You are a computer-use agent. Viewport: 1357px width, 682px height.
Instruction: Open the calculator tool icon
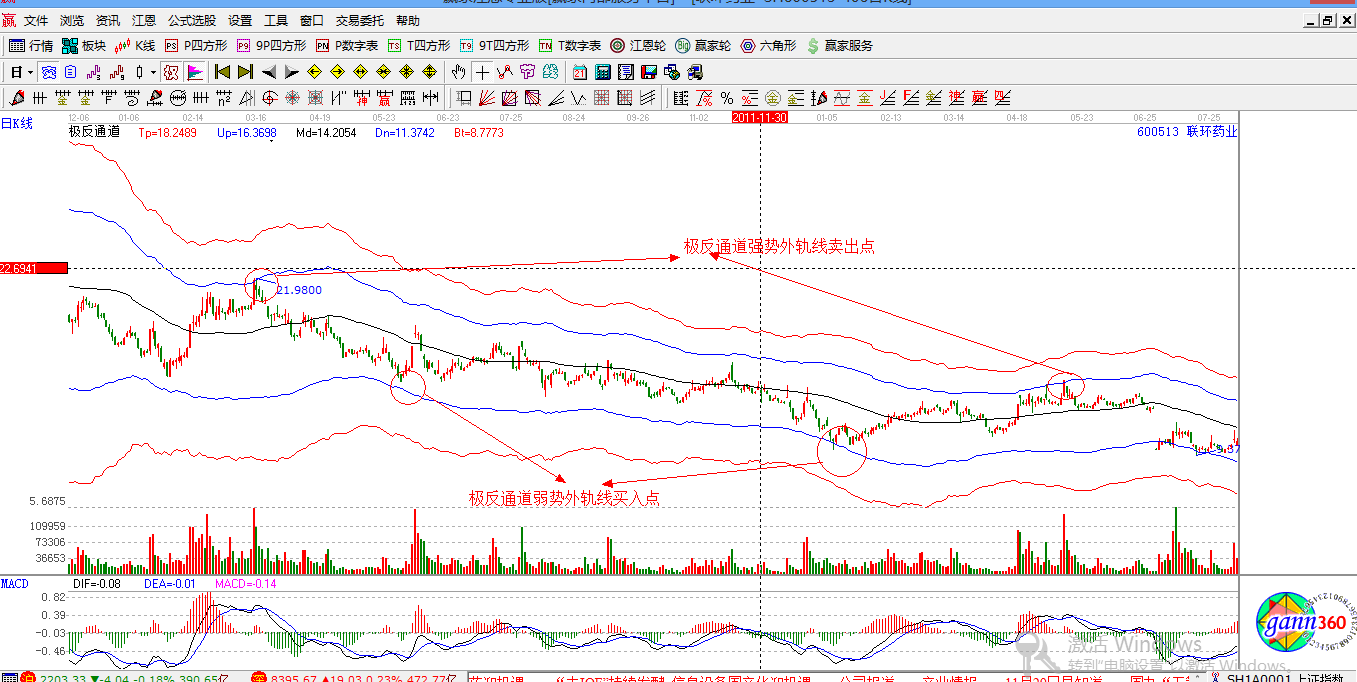point(603,72)
